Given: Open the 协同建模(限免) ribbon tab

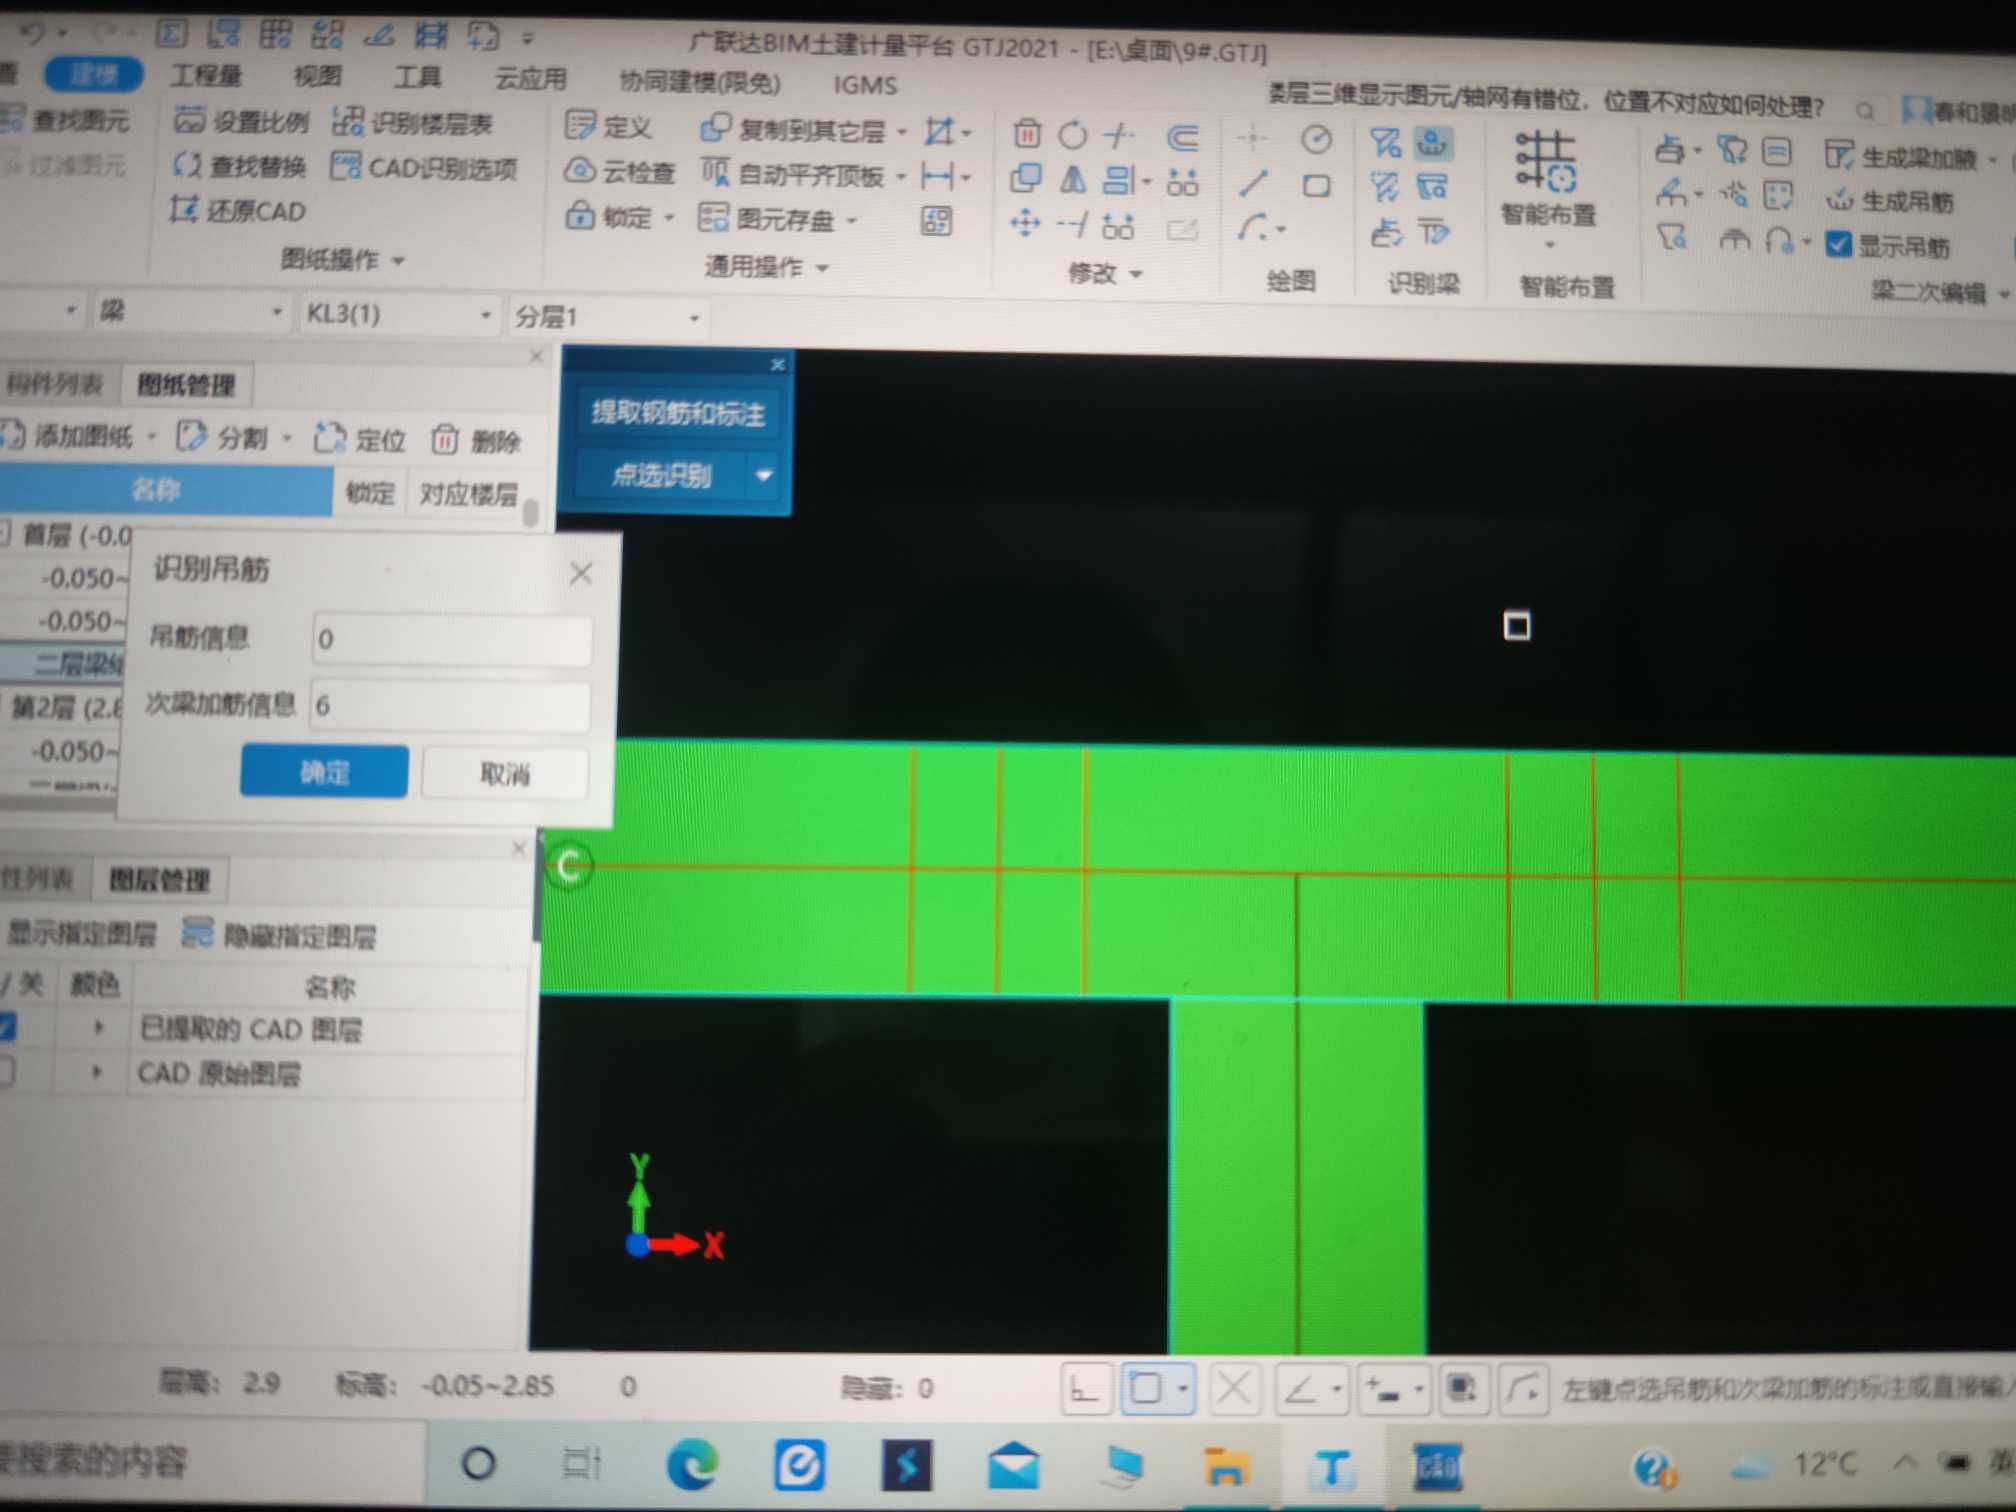Looking at the screenshot, I should point(700,82).
